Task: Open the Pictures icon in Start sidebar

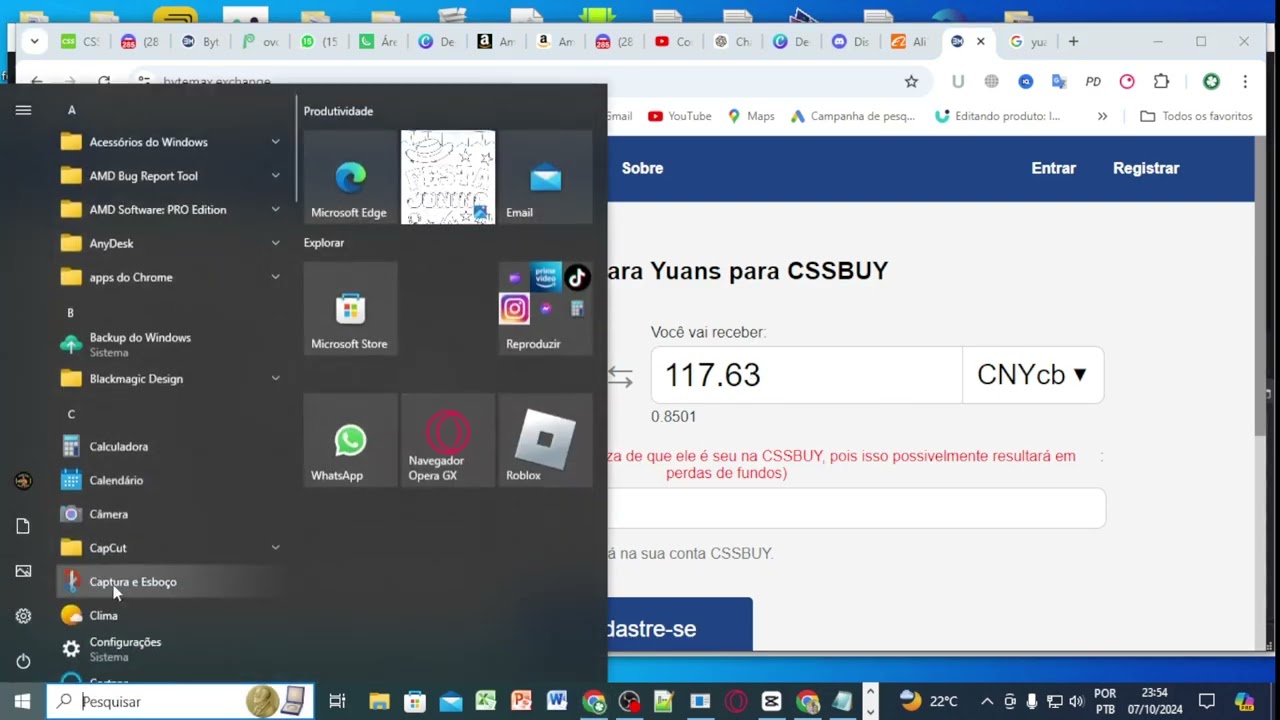Action: tap(23, 571)
